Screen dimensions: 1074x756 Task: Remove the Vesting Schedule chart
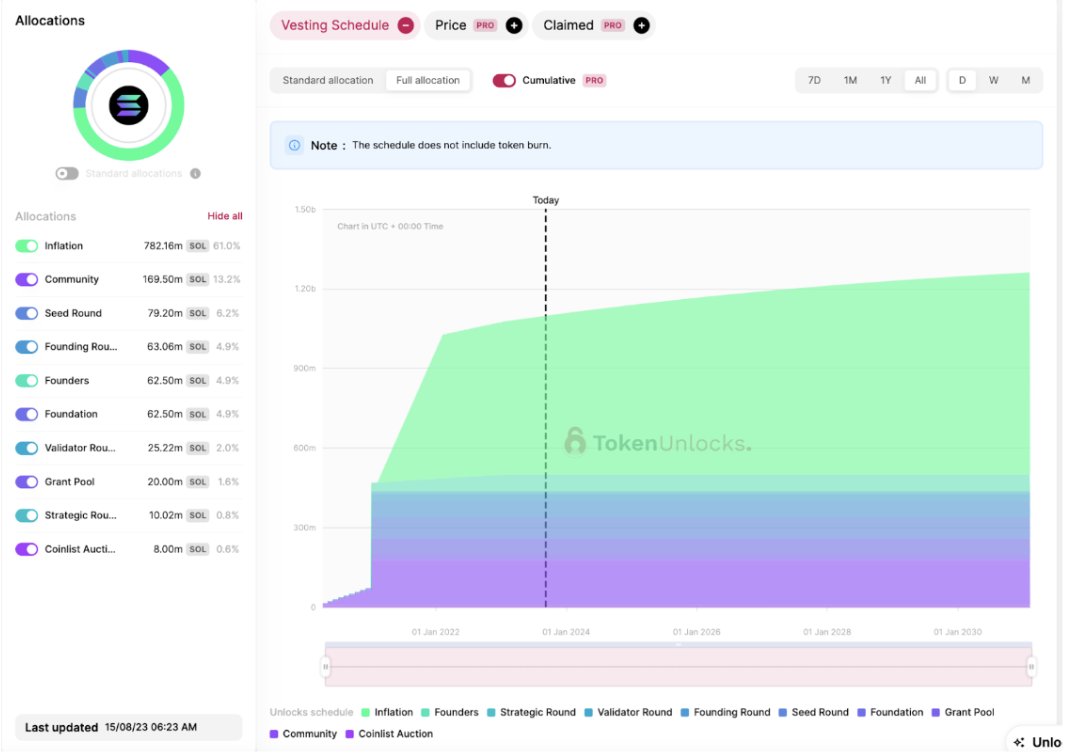(x=408, y=25)
